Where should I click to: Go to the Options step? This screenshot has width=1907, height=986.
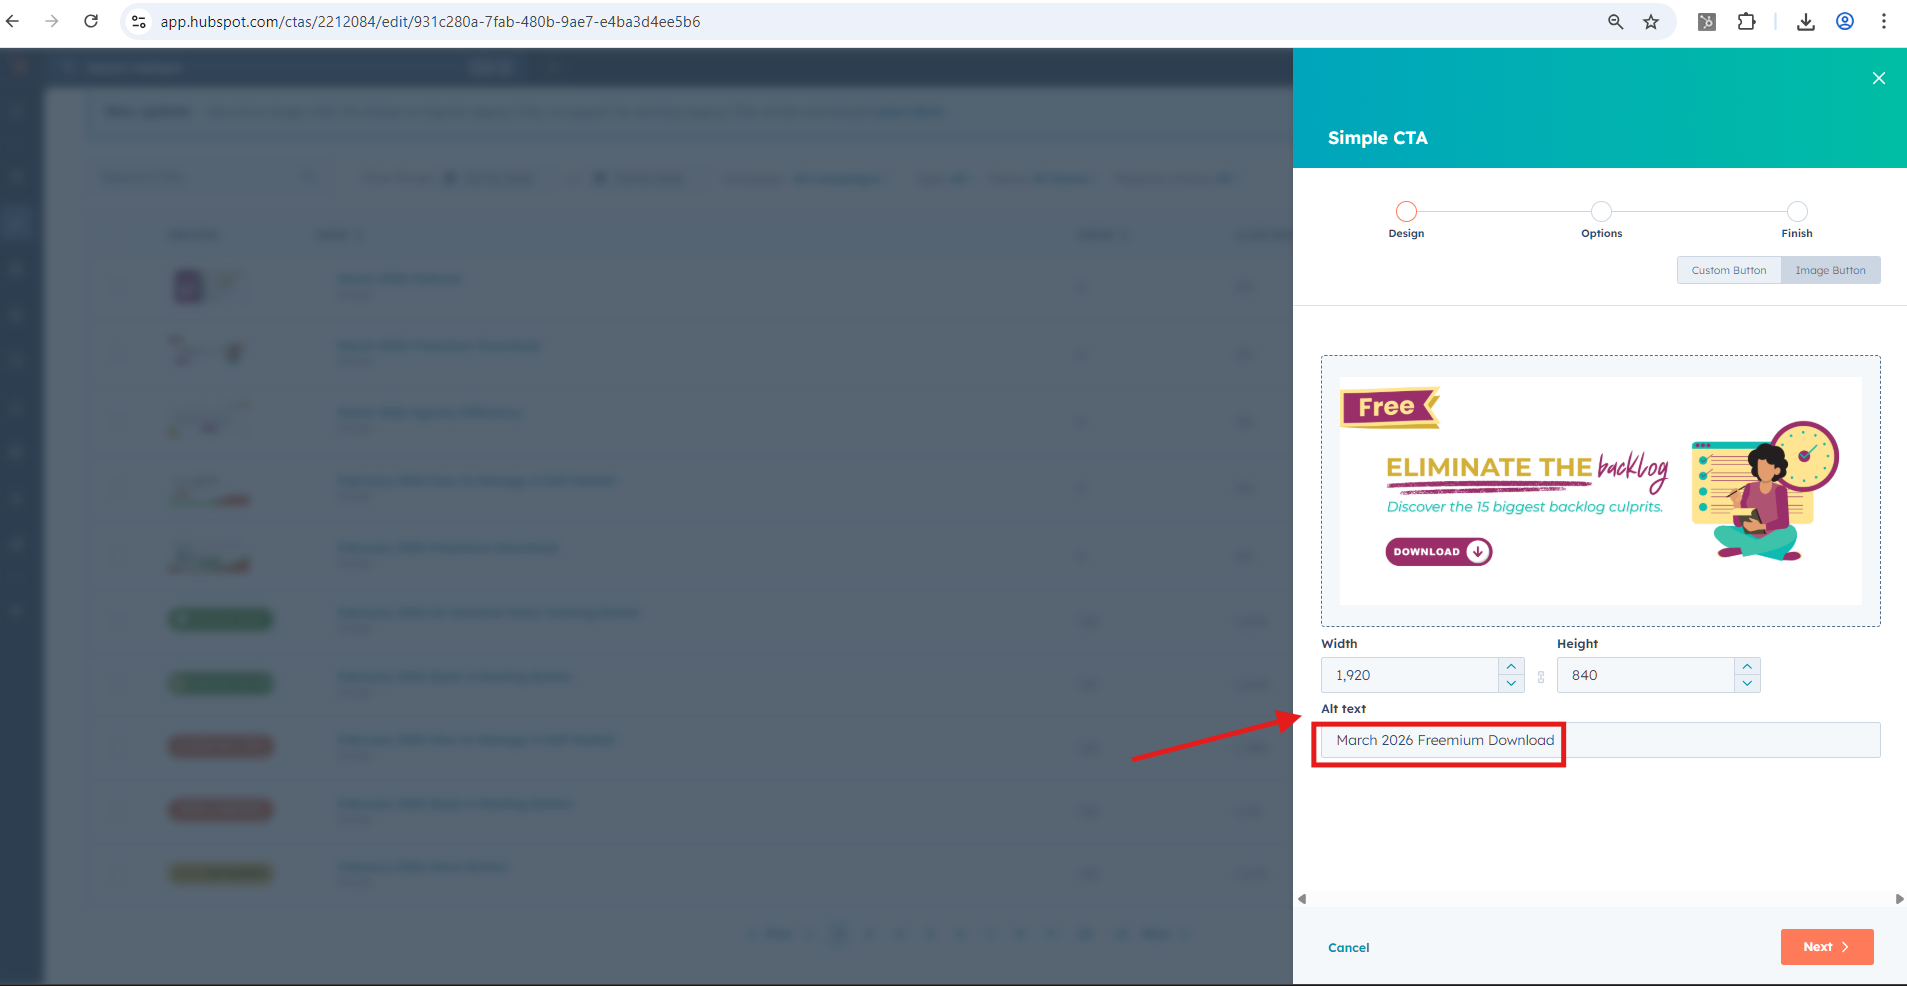(x=1601, y=212)
